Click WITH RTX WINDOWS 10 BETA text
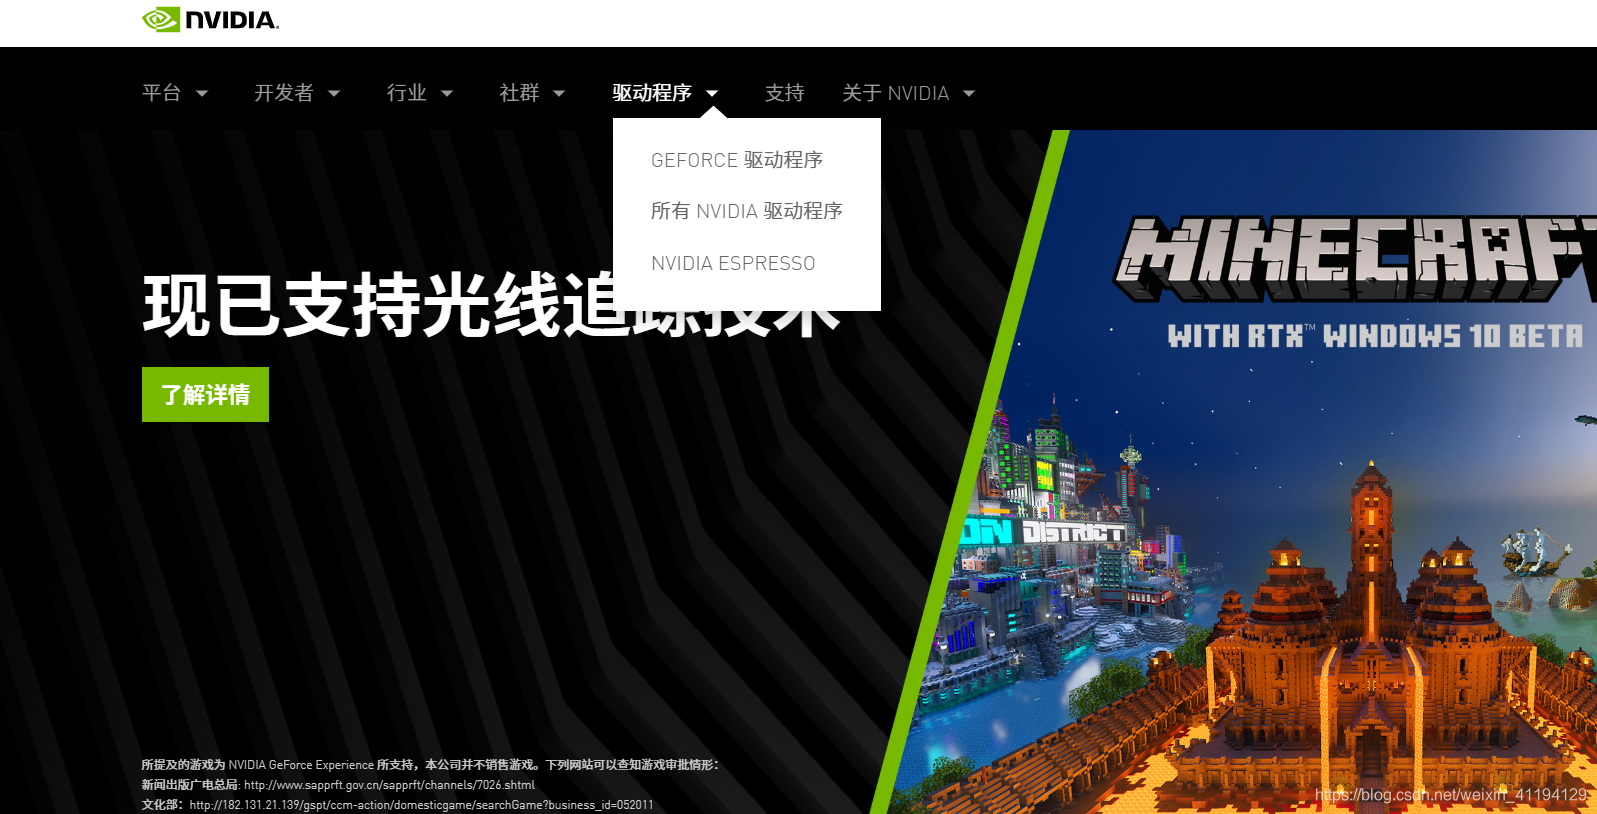The width and height of the screenshot is (1597, 814). 1376,336
